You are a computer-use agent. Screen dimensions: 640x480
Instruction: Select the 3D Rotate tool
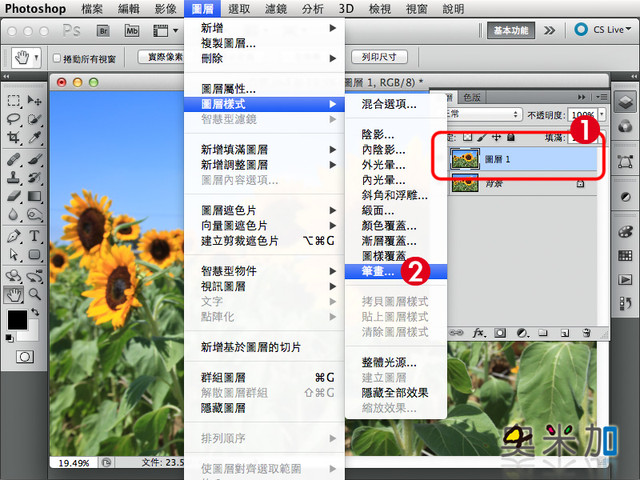pos(13,276)
